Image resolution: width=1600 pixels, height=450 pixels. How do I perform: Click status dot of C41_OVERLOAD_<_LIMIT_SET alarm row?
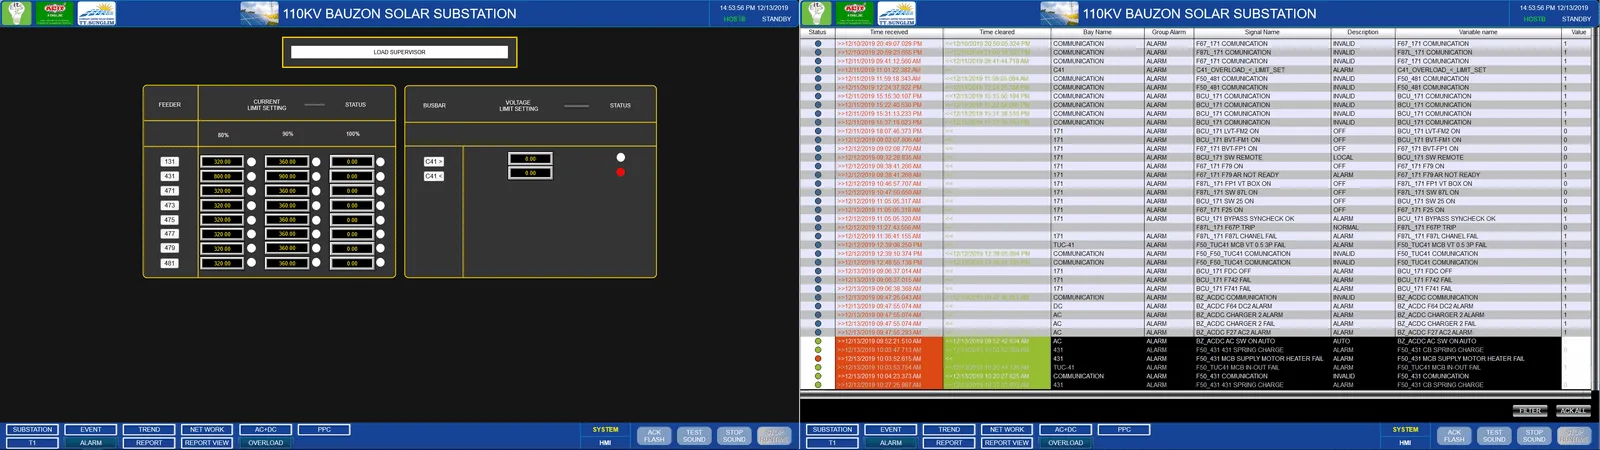pyautogui.click(x=817, y=70)
